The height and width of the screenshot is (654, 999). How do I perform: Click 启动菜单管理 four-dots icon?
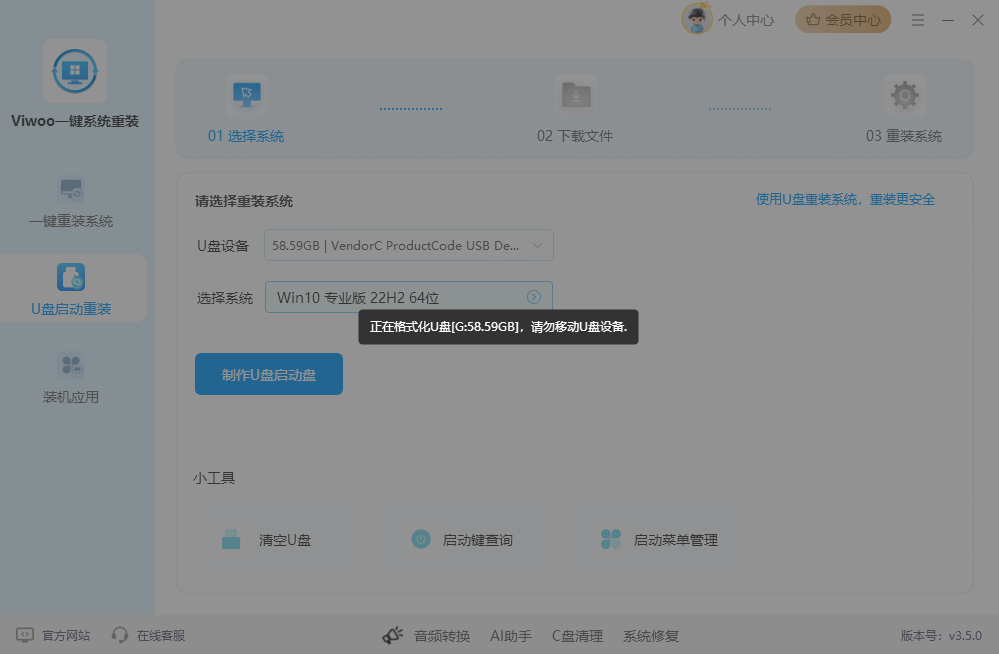[611, 539]
